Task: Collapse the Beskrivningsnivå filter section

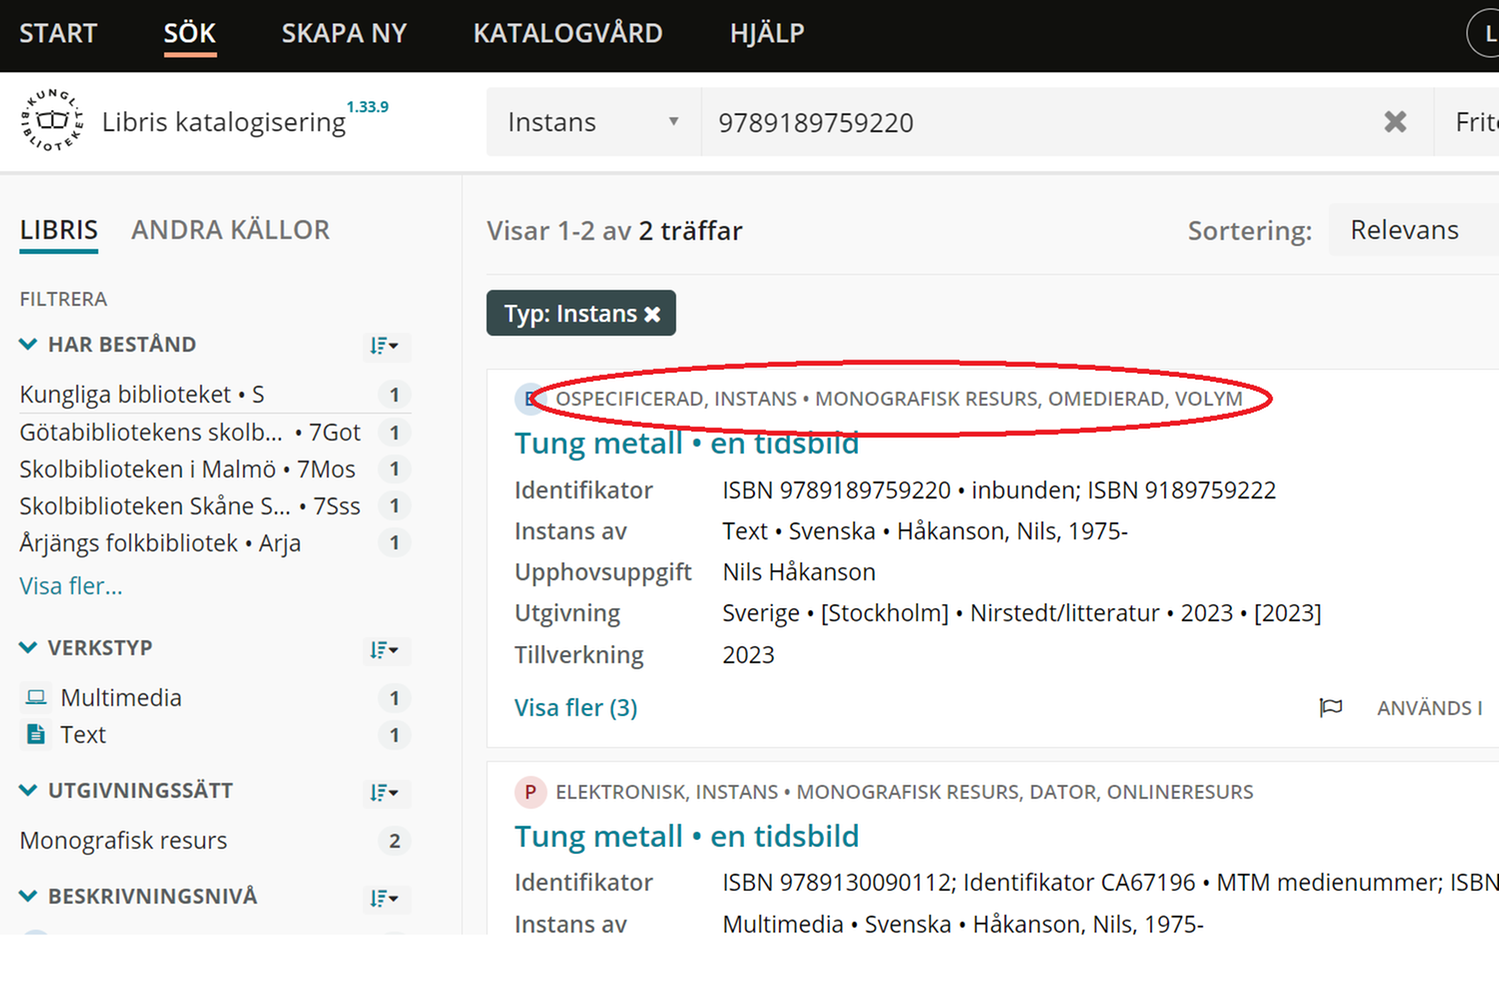Action: [x=28, y=896]
